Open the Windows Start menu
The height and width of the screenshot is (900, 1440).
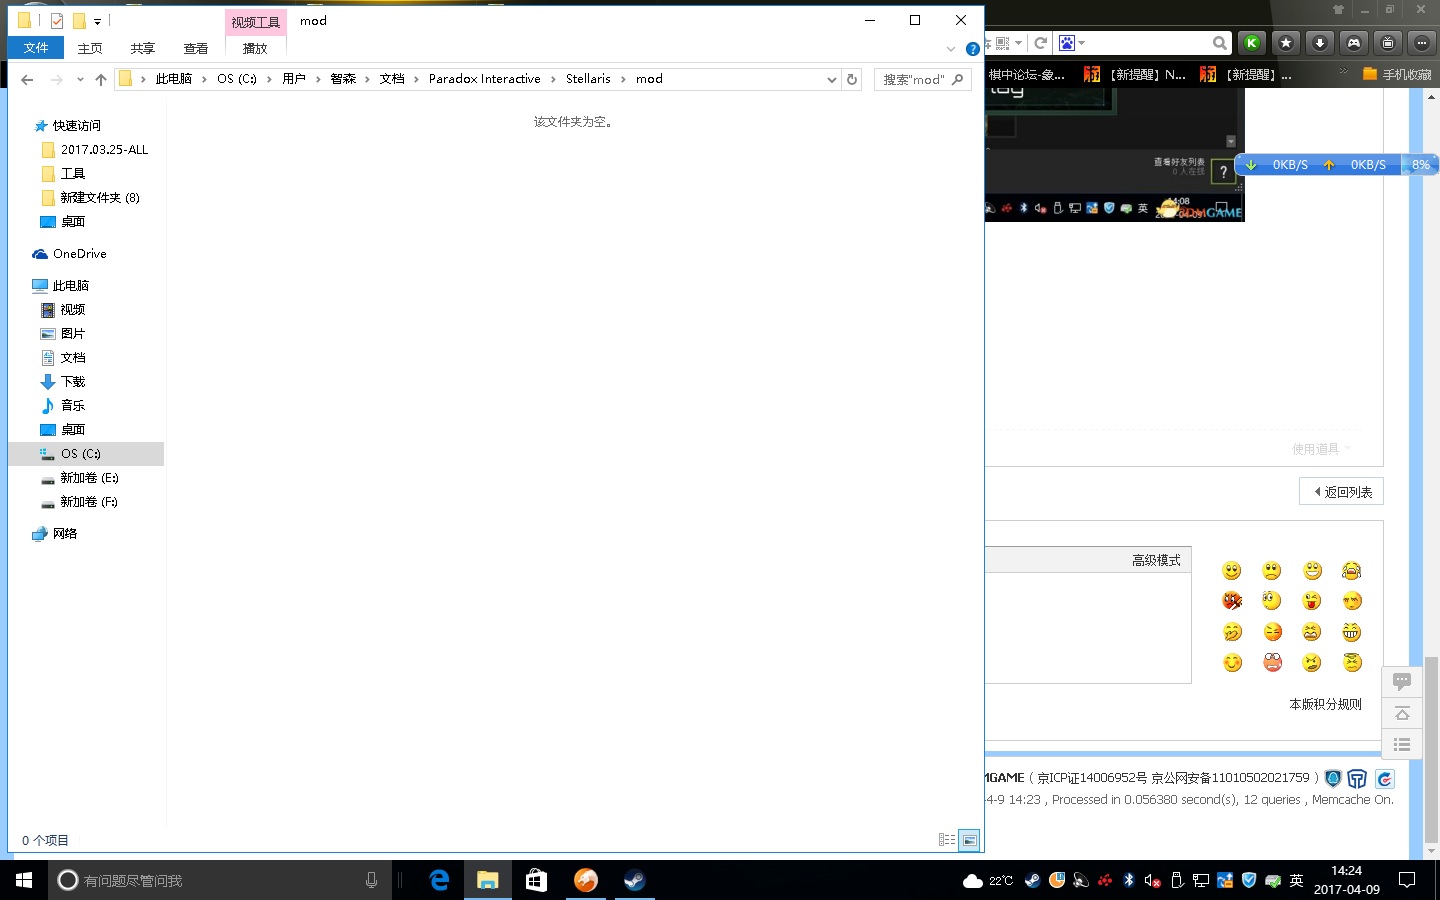point(24,880)
